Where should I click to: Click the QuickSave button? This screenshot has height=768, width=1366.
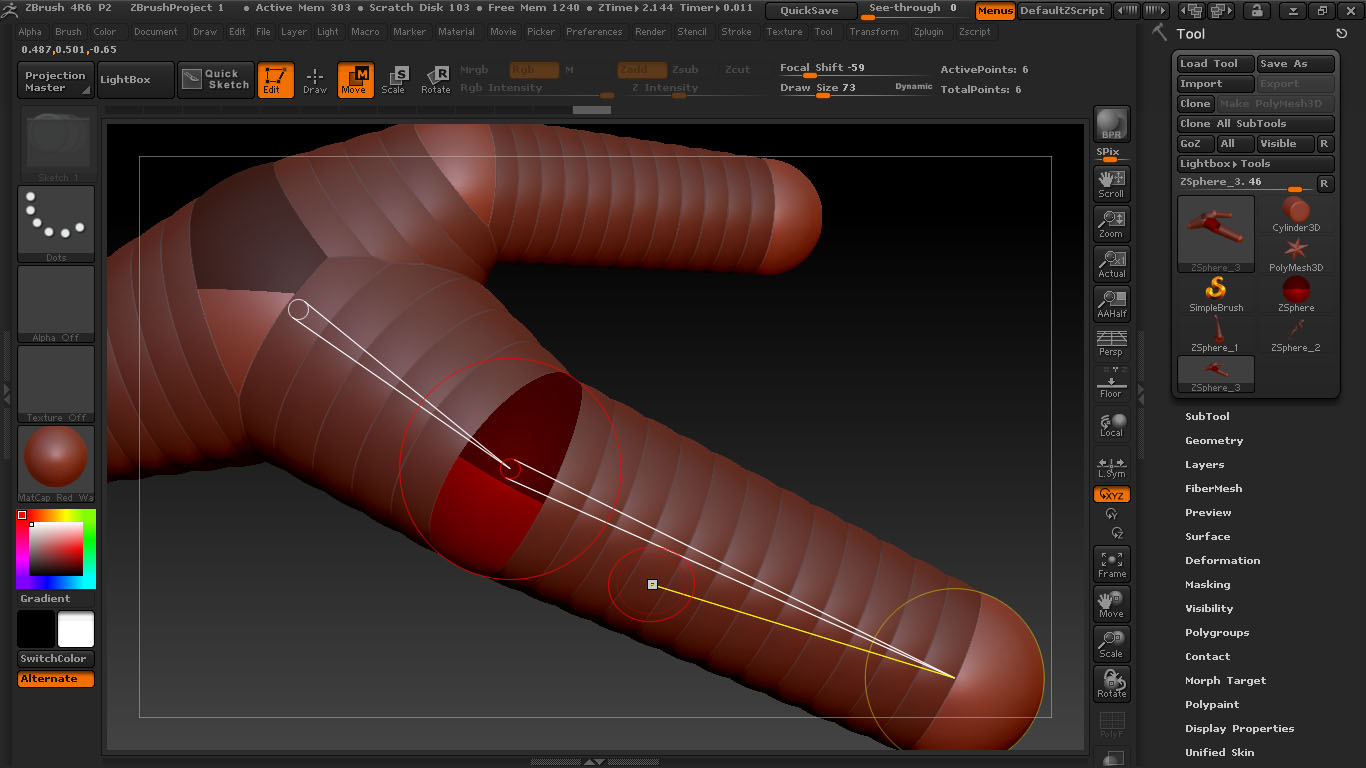810,11
